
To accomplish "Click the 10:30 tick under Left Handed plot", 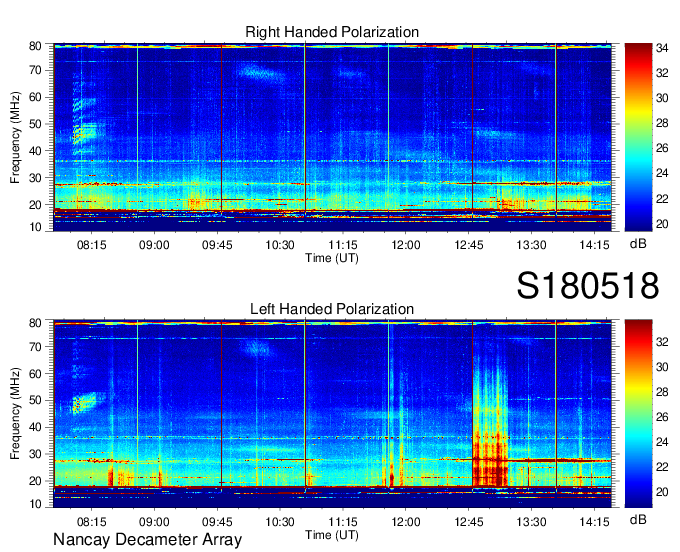I will (280, 522).
